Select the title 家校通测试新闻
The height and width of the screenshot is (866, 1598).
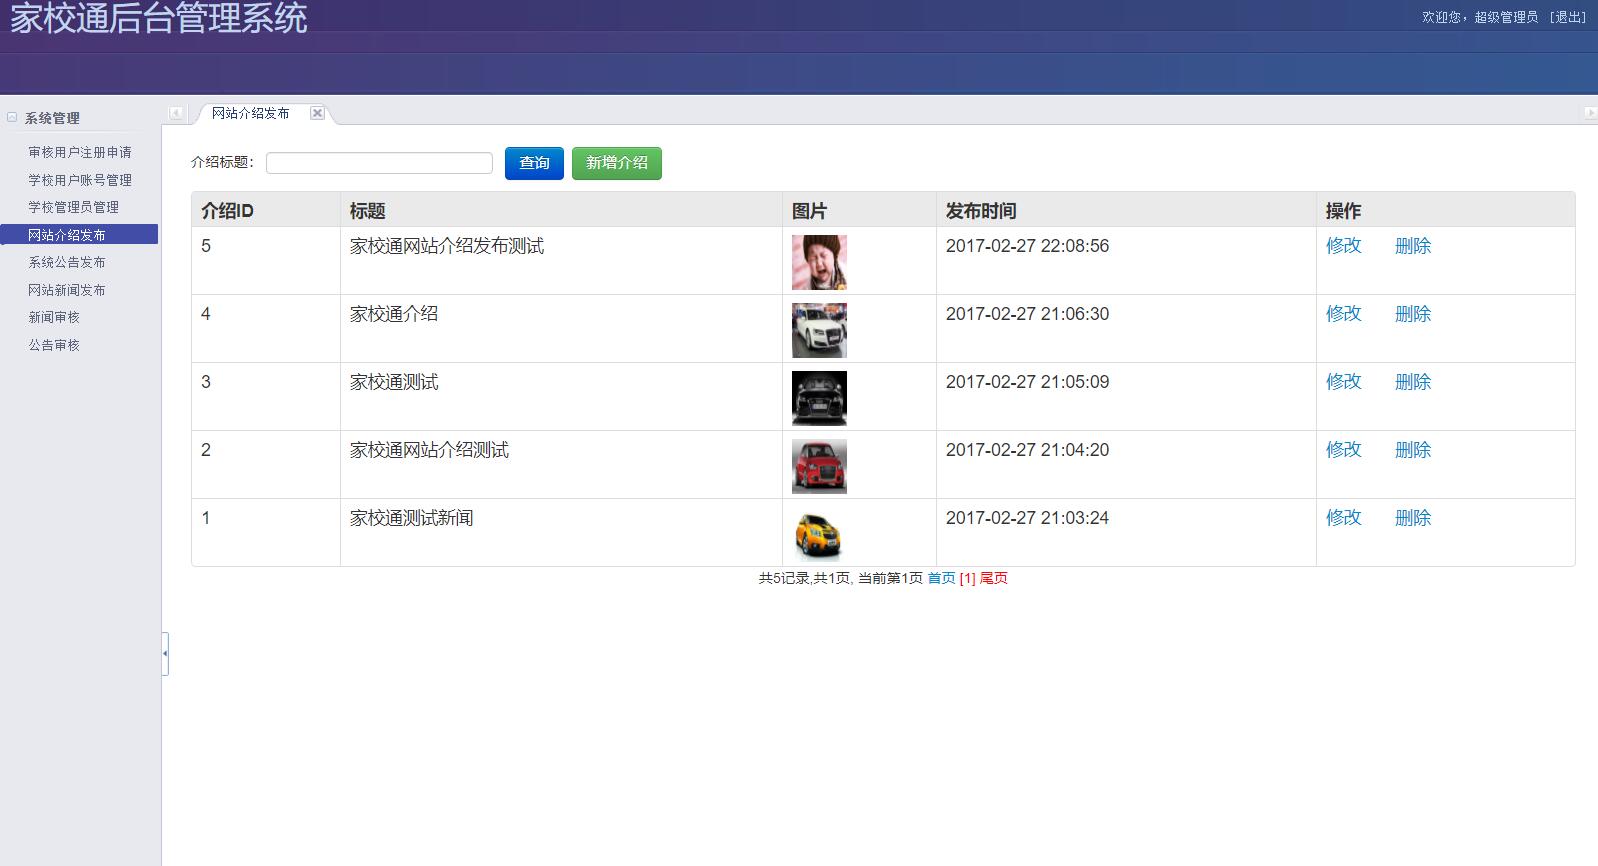tap(412, 518)
